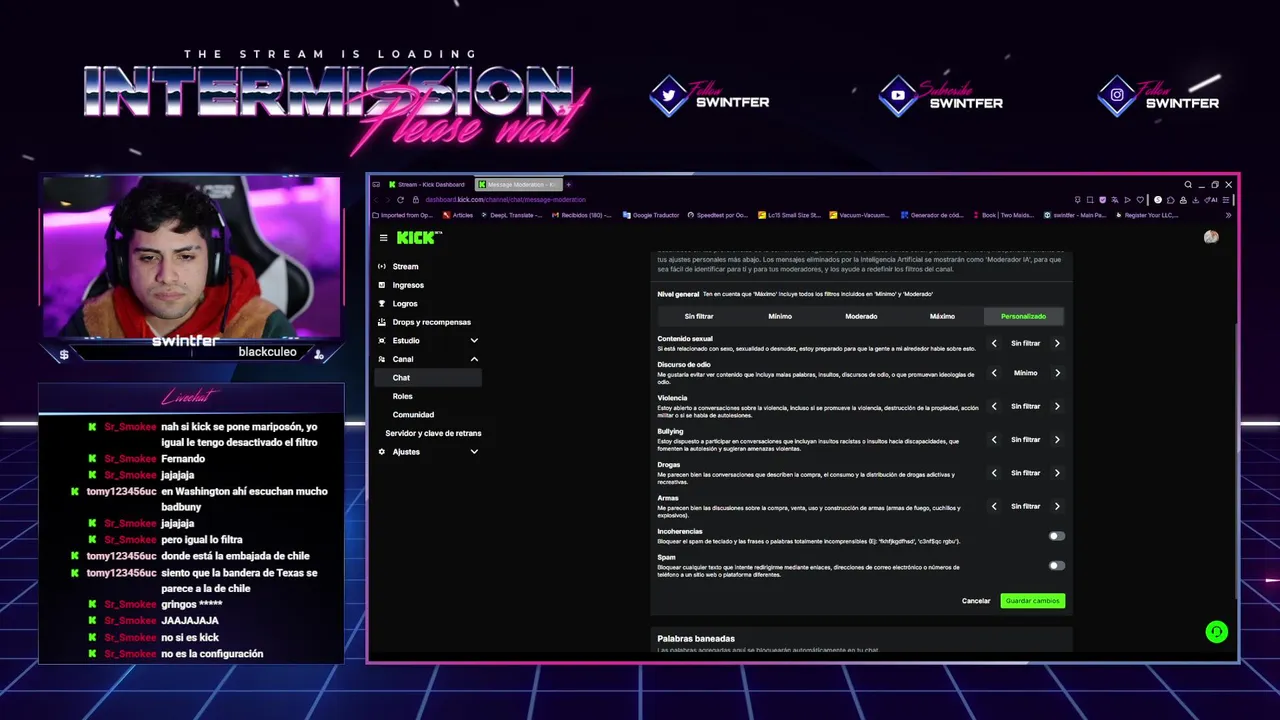Go back with the browser back arrow
Screen dimensions: 1280x720
376,200
